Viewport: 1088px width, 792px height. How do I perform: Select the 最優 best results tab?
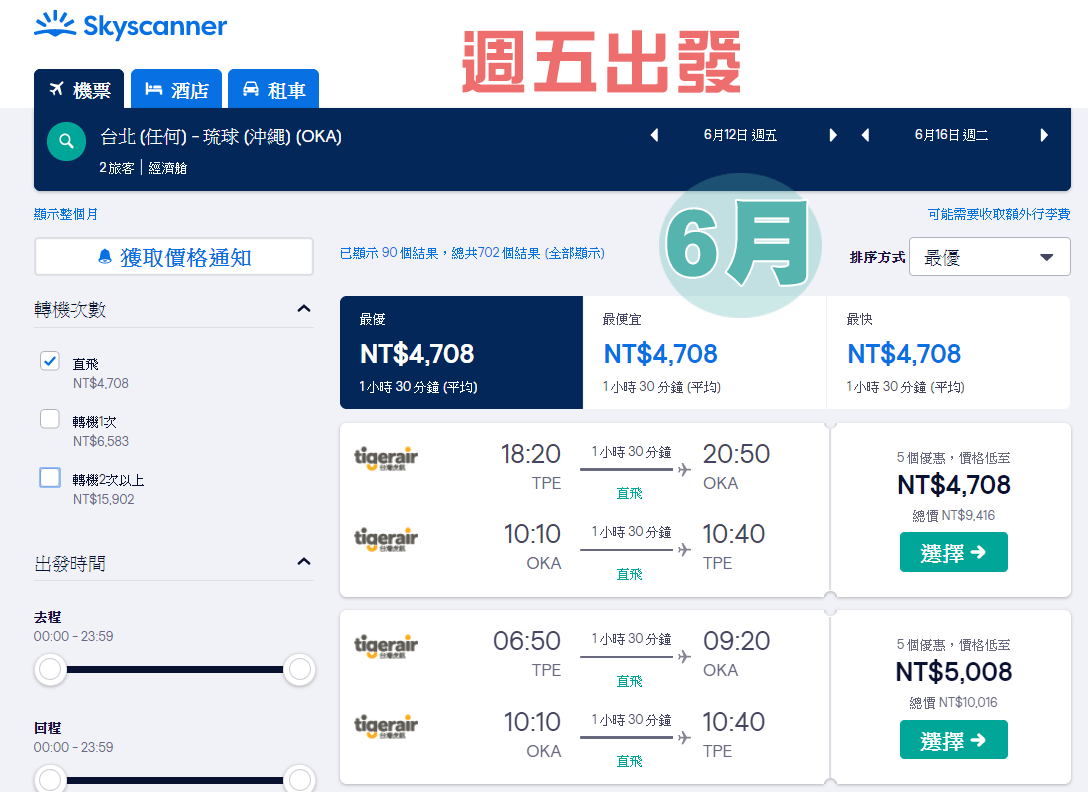point(461,353)
